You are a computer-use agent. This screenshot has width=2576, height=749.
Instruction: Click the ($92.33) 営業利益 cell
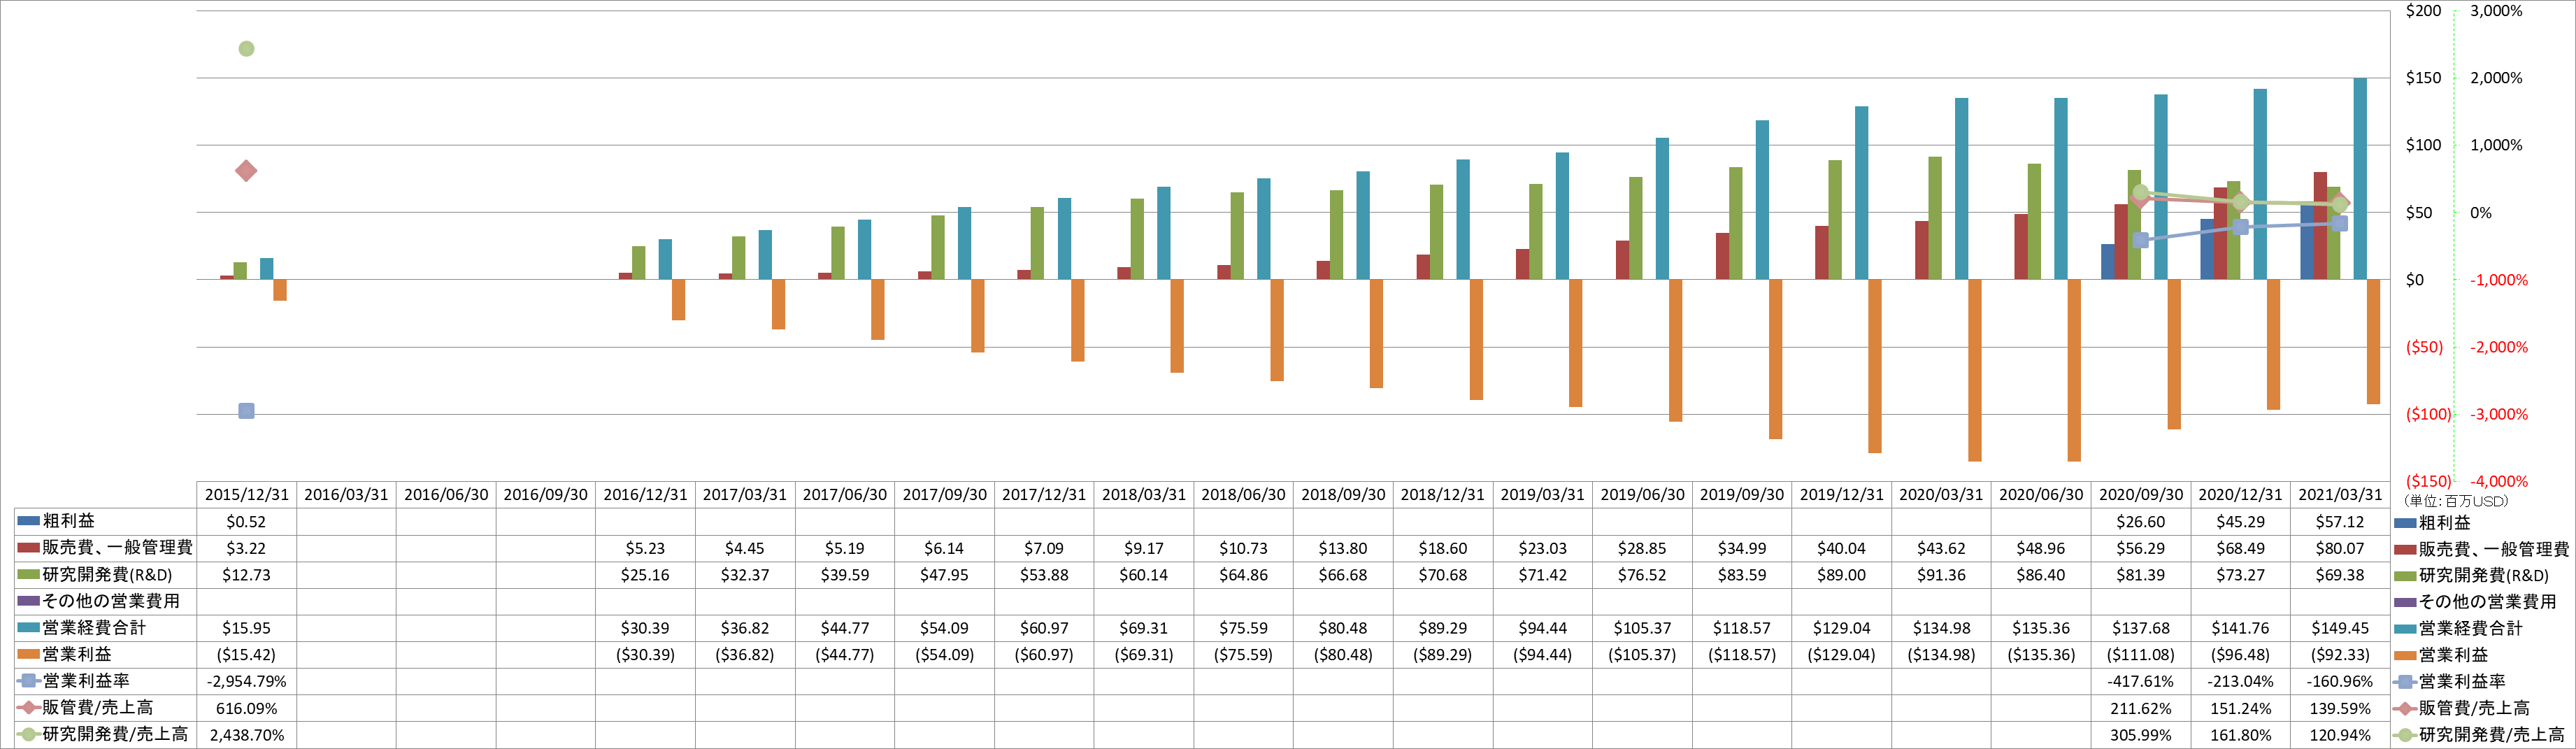(2339, 655)
